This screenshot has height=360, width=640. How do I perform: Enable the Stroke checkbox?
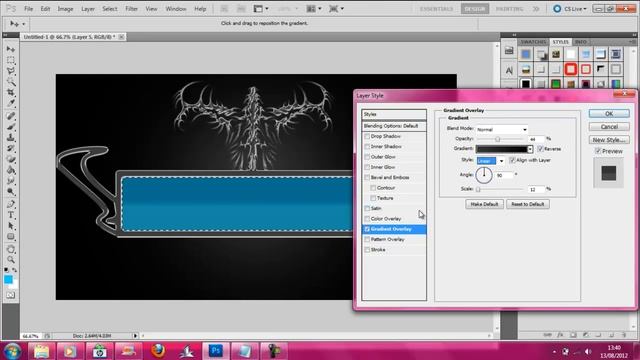(367, 249)
